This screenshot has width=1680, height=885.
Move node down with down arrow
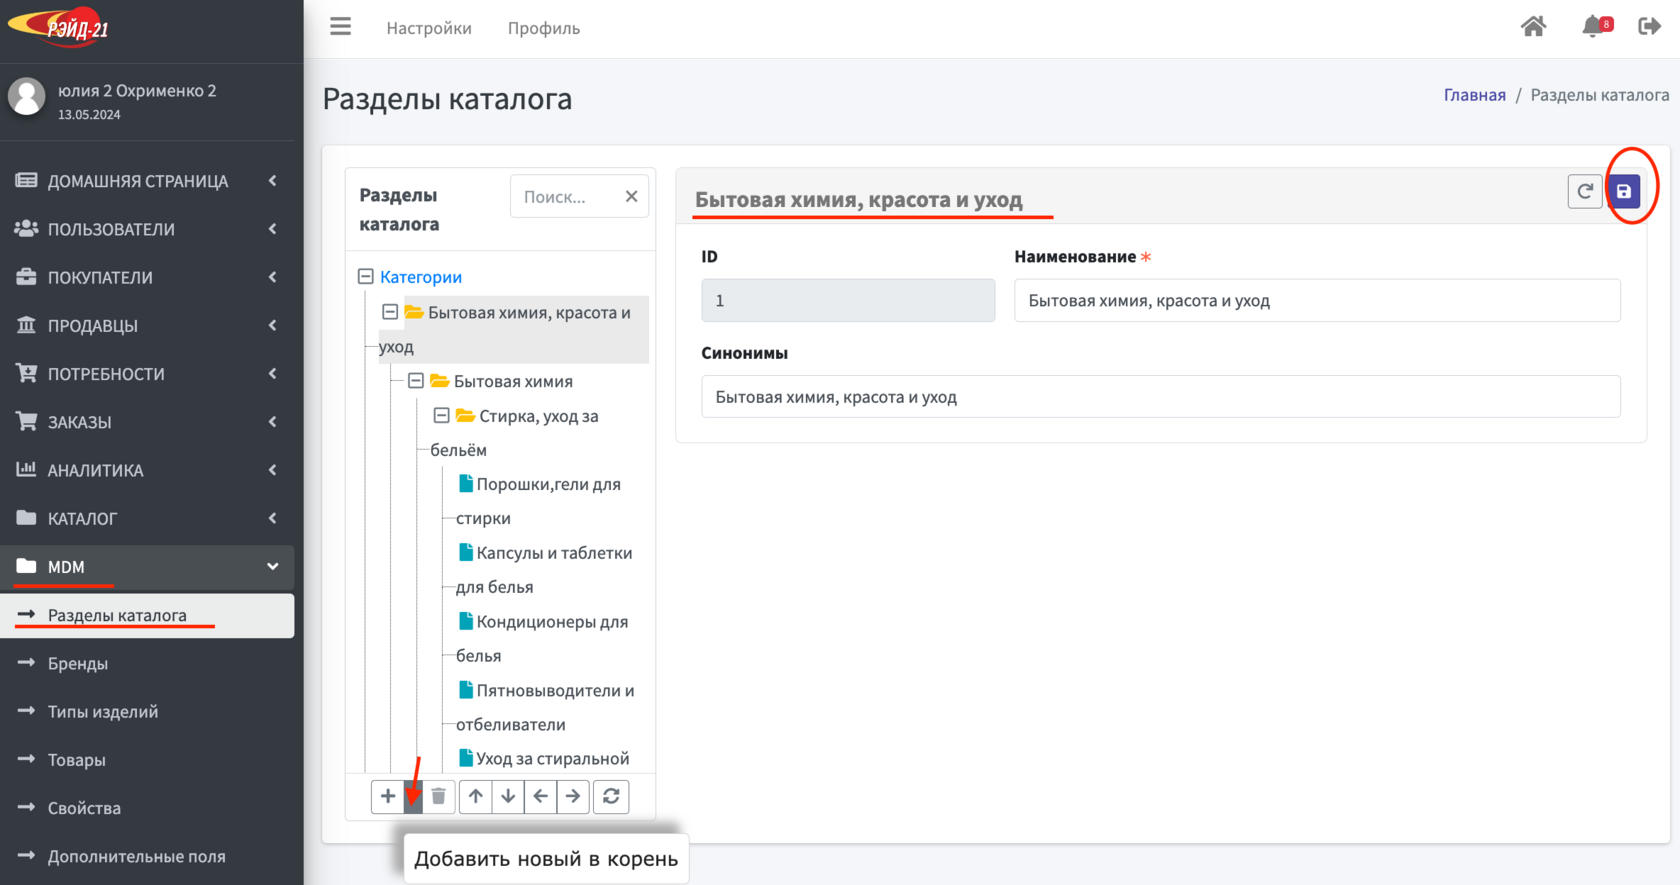508,797
